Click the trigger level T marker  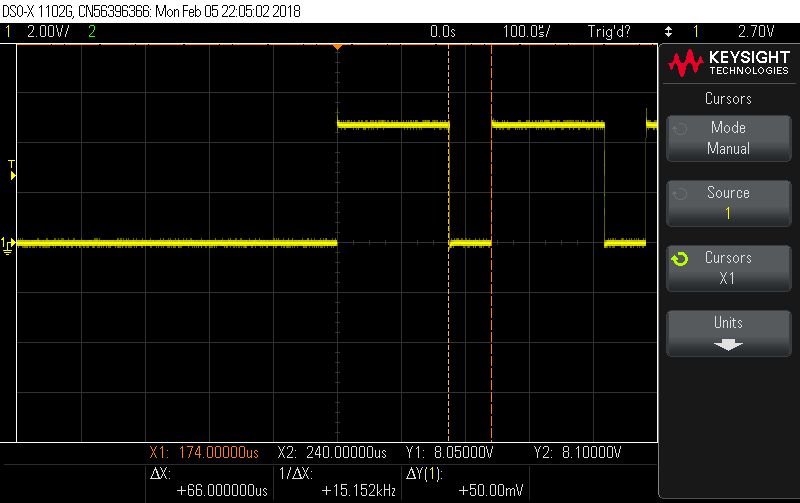point(12,170)
